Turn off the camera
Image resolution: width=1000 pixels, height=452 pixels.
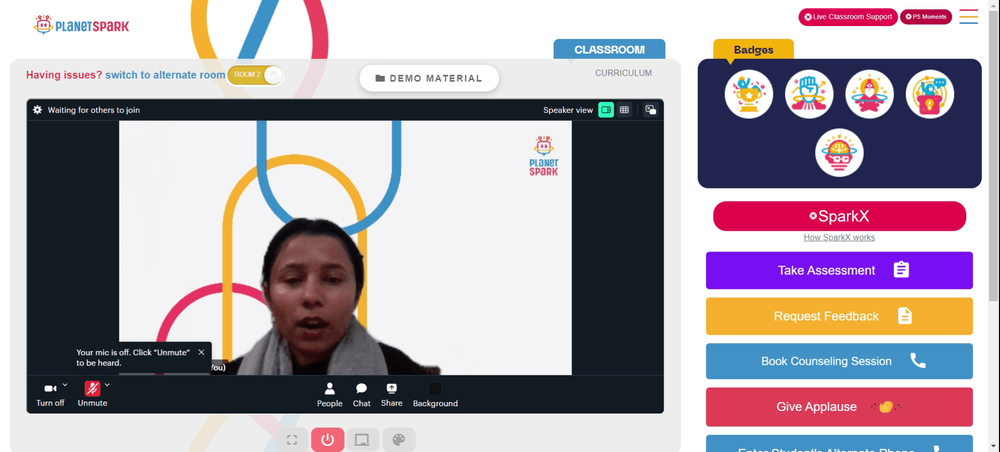[x=50, y=394]
